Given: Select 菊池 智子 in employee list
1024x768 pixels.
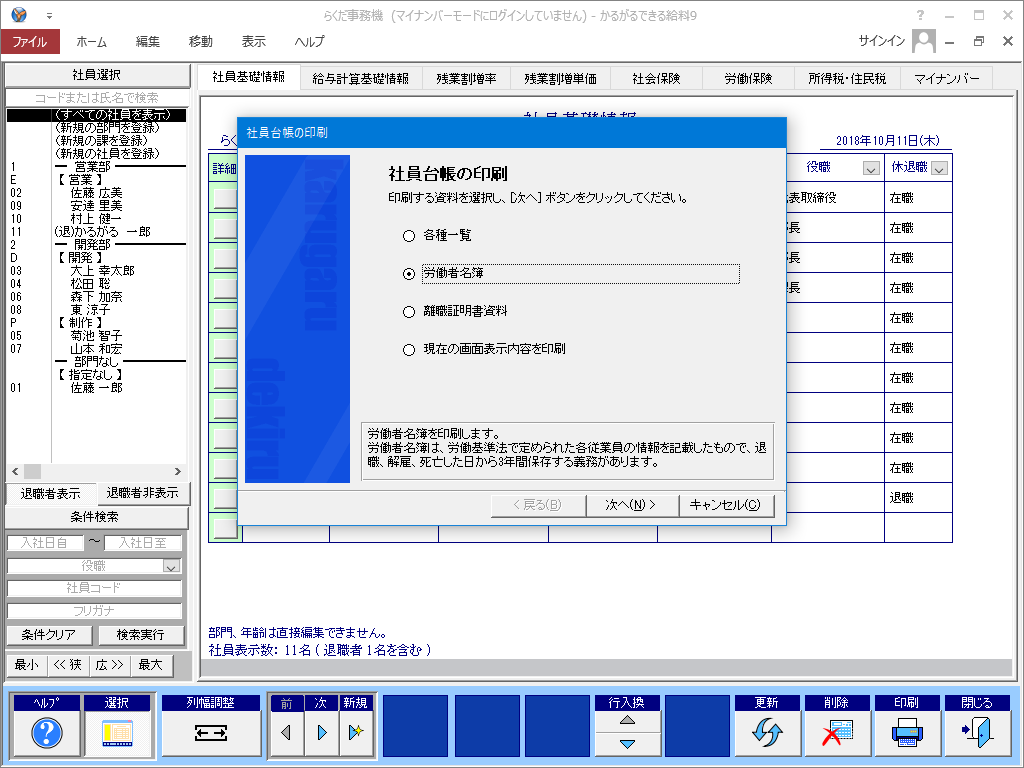Looking at the screenshot, I should (x=96, y=336).
